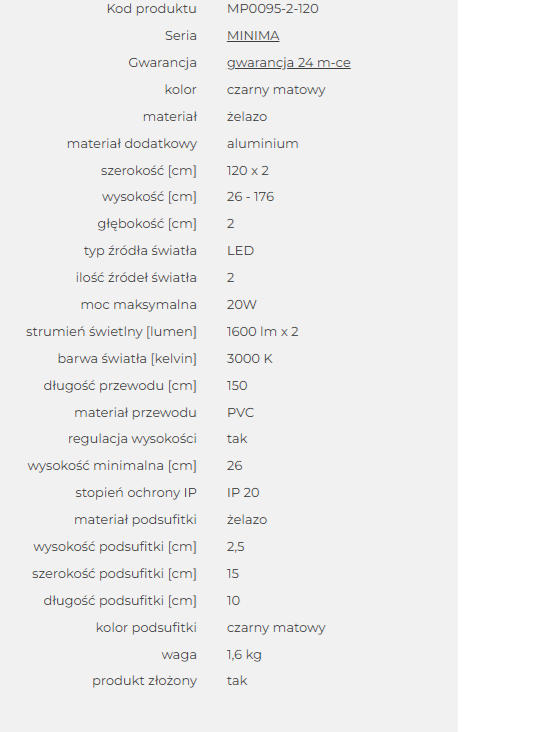Click the regulacja wysokości label
Screen dimensions: 552x732
point(132,439)
